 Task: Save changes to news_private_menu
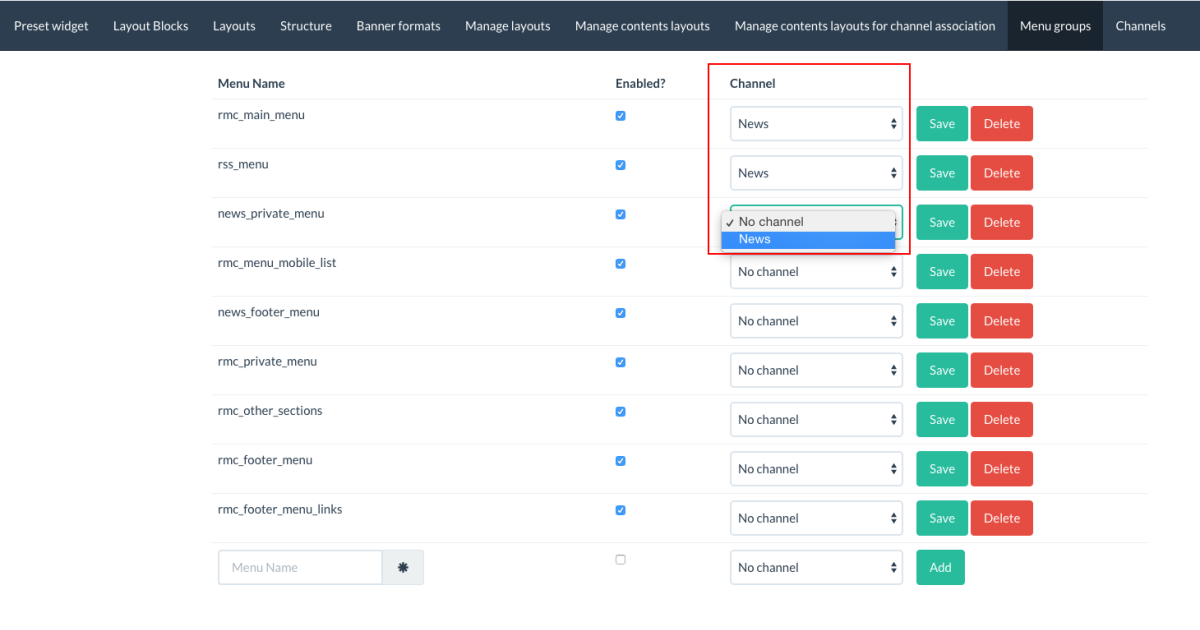click(941, 222)
